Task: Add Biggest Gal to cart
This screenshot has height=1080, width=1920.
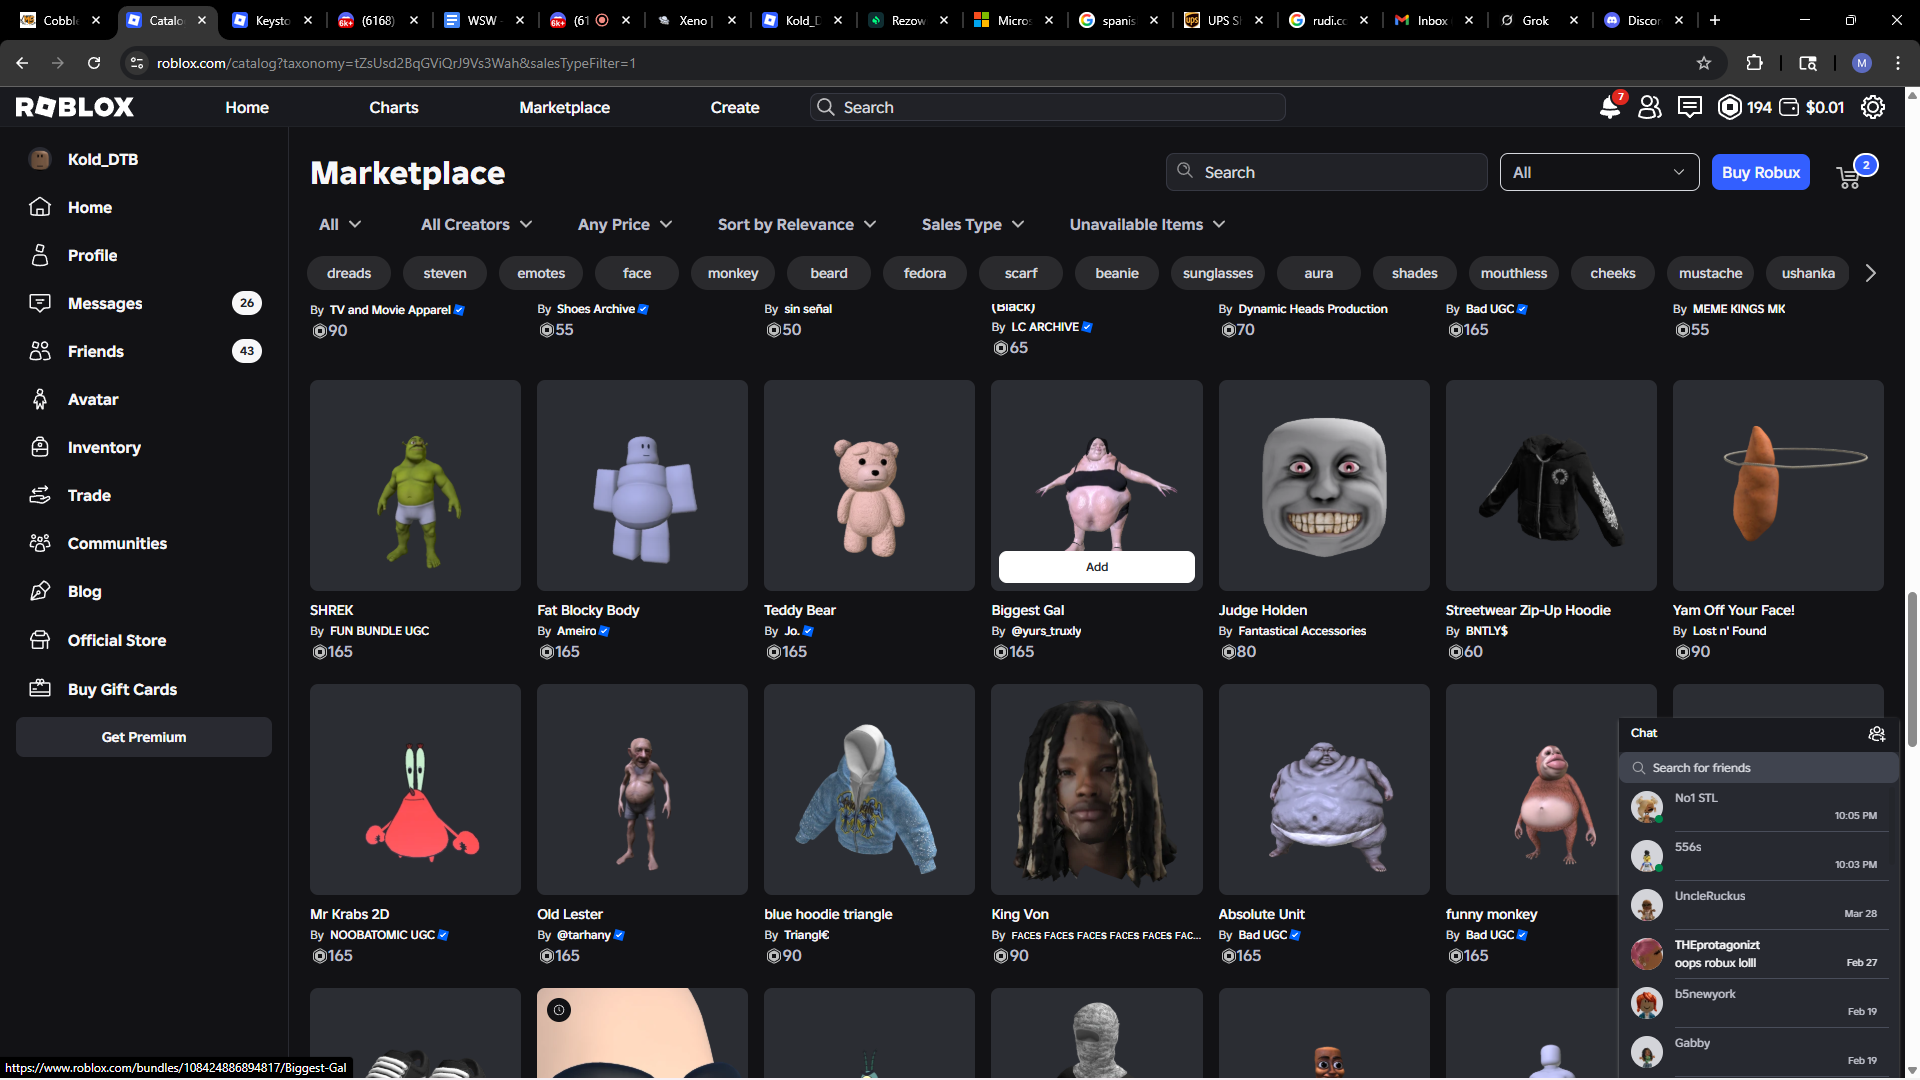Action: (1096, 567)
